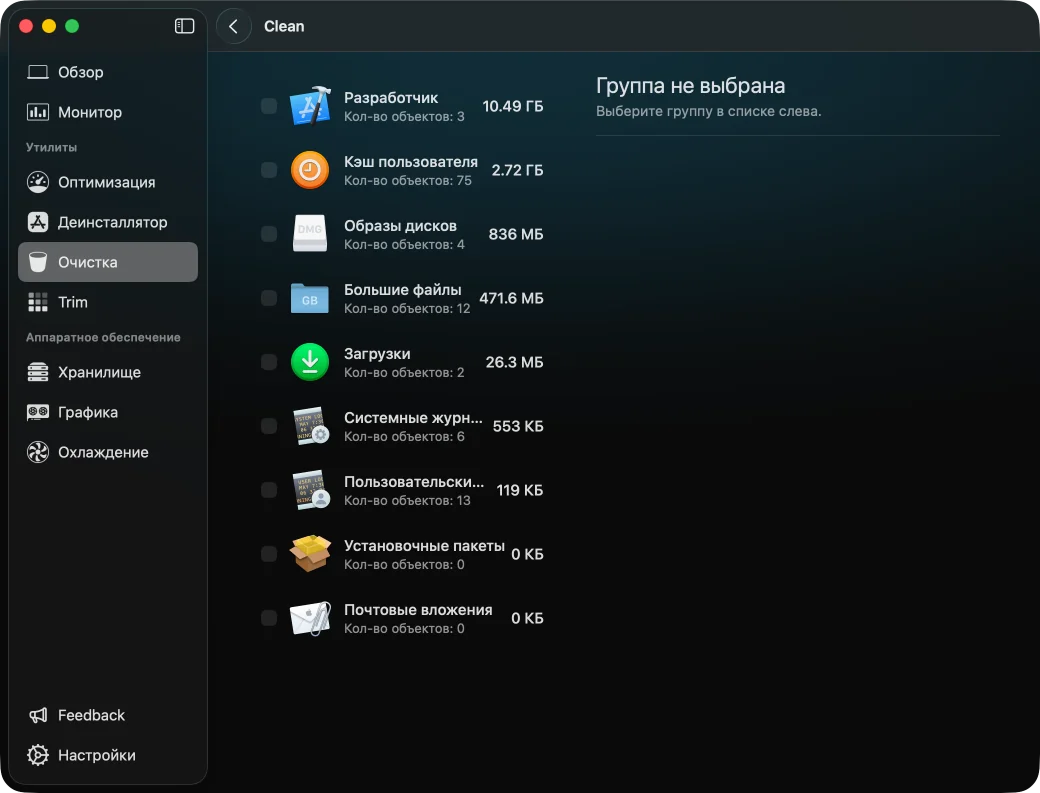This screenshot has height=793, width=1040.
Task: Click the Установочные пакеты box icon
Action: click(310, 553)
